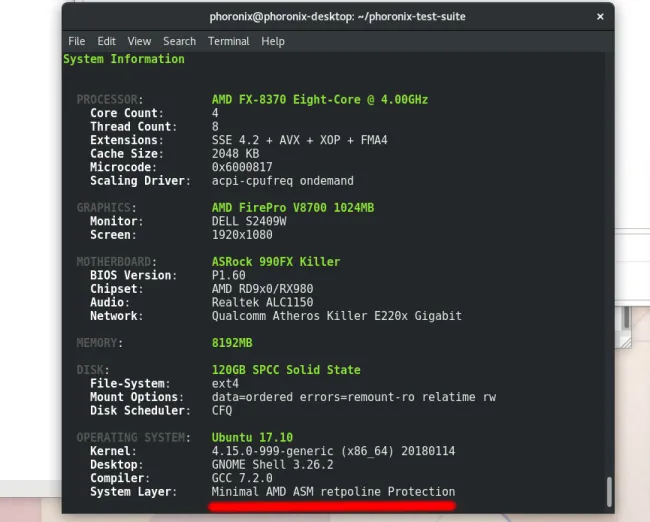This screenshot has width=650, height=522.
Task: Open the Edit menu
Action: click(x=107, y=41)
